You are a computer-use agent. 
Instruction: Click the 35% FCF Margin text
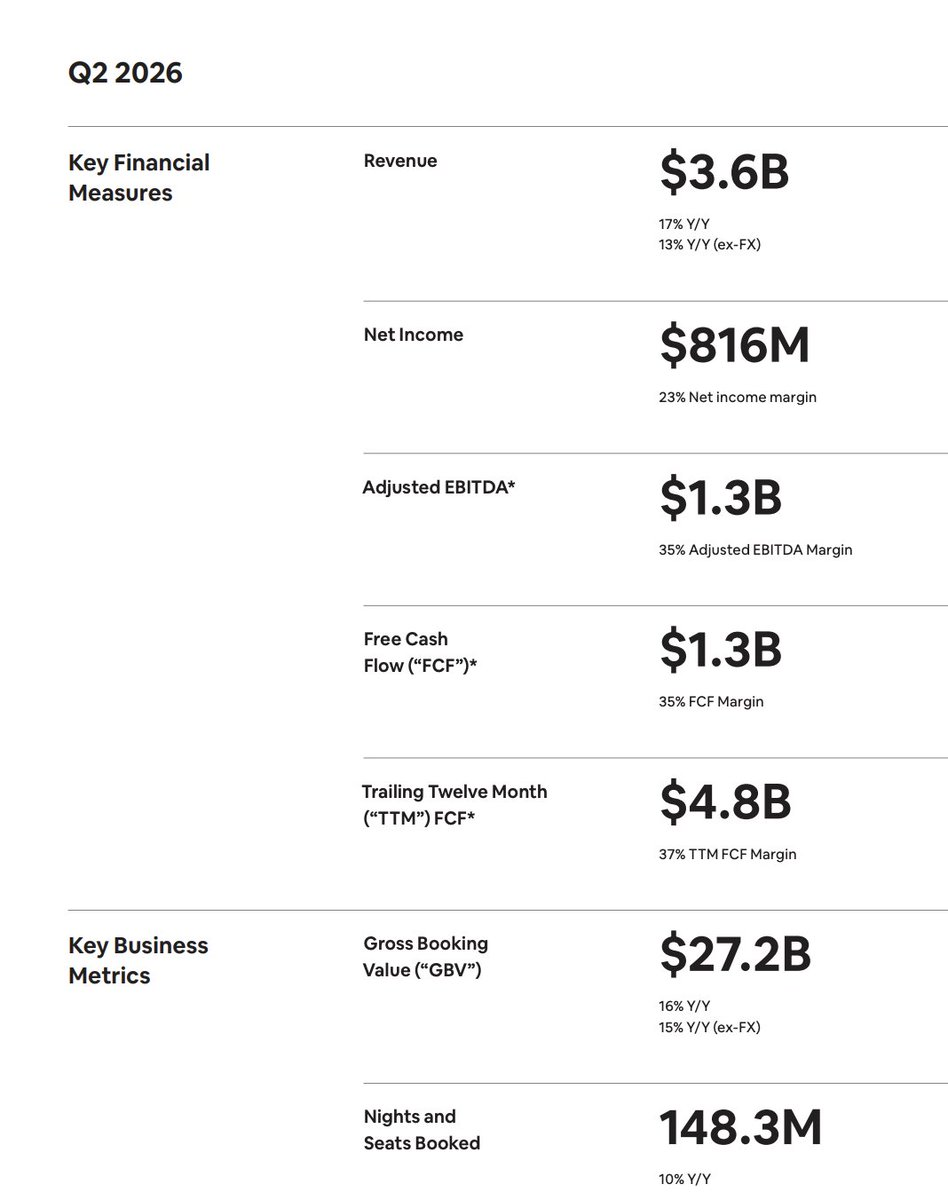coord(710,702)
